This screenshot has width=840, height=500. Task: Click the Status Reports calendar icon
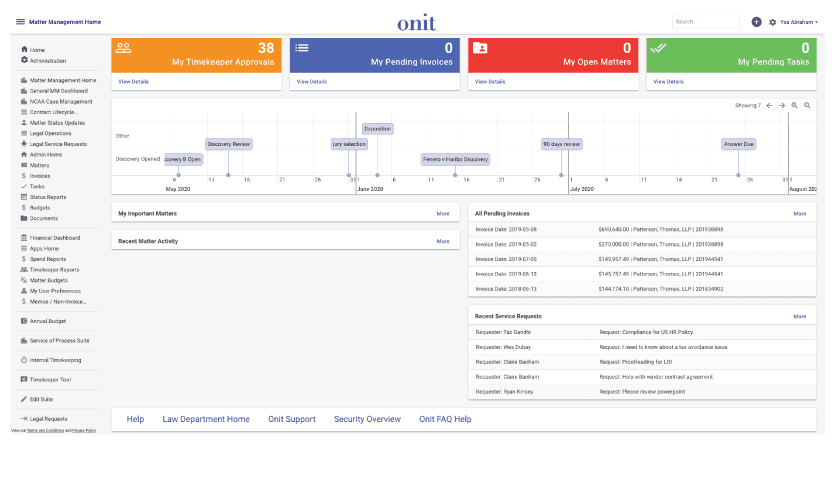tap(24, 197)
